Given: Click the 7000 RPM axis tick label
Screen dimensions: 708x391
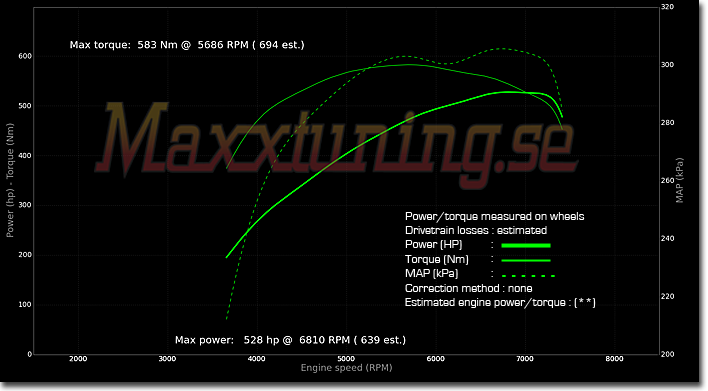Looking at the screenshot, I should coord(525,359).
